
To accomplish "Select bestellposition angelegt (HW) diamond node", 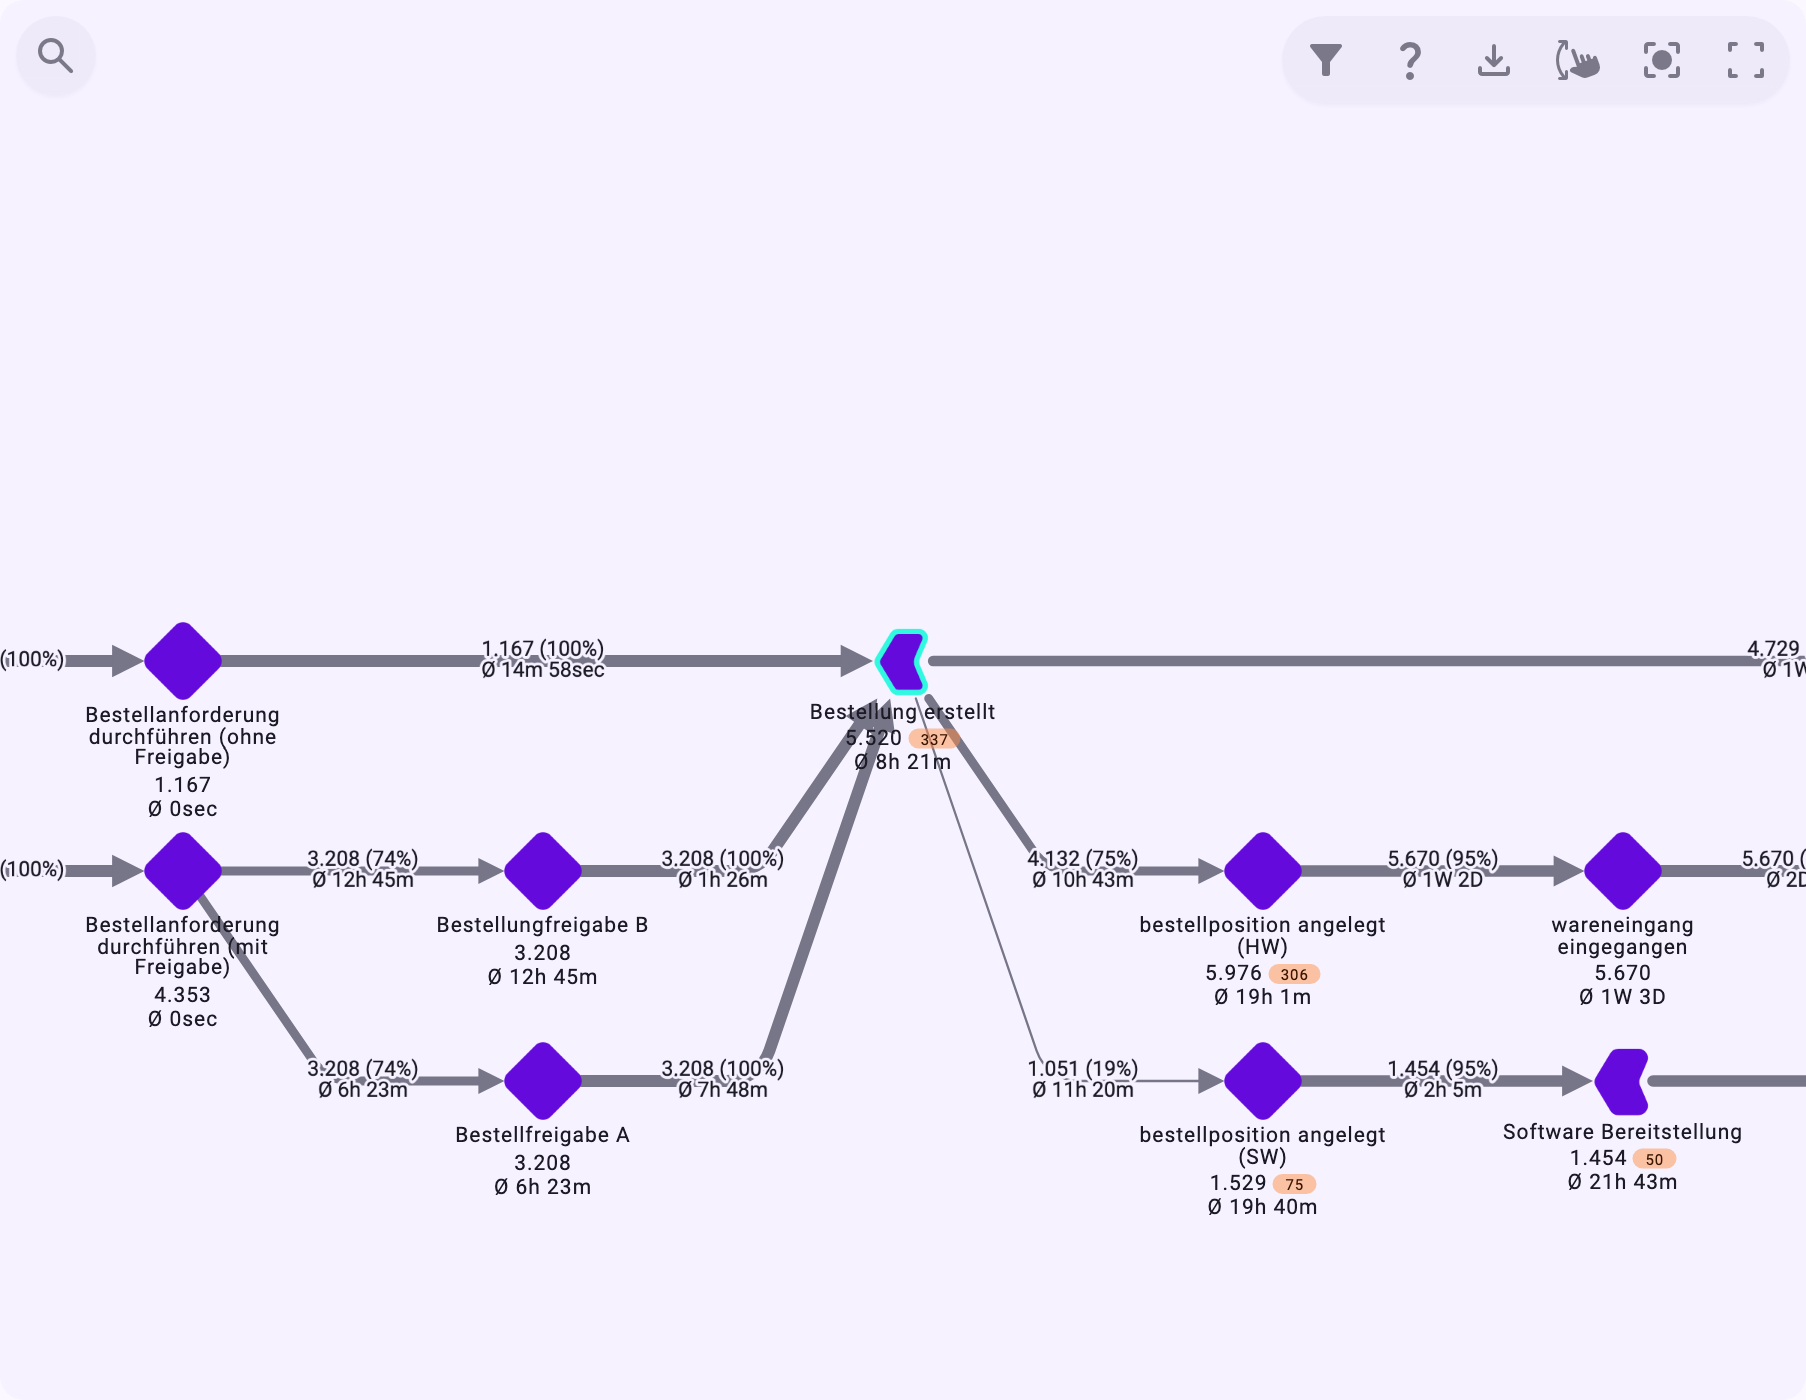I will click(x=1263, y=871).
